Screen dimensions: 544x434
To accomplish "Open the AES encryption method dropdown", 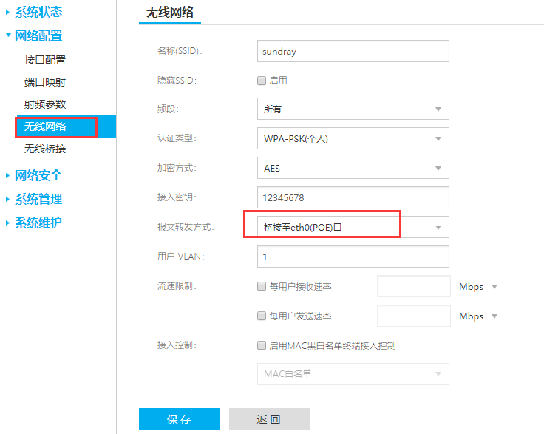I will pyautogui.click(x=353, y=168).
